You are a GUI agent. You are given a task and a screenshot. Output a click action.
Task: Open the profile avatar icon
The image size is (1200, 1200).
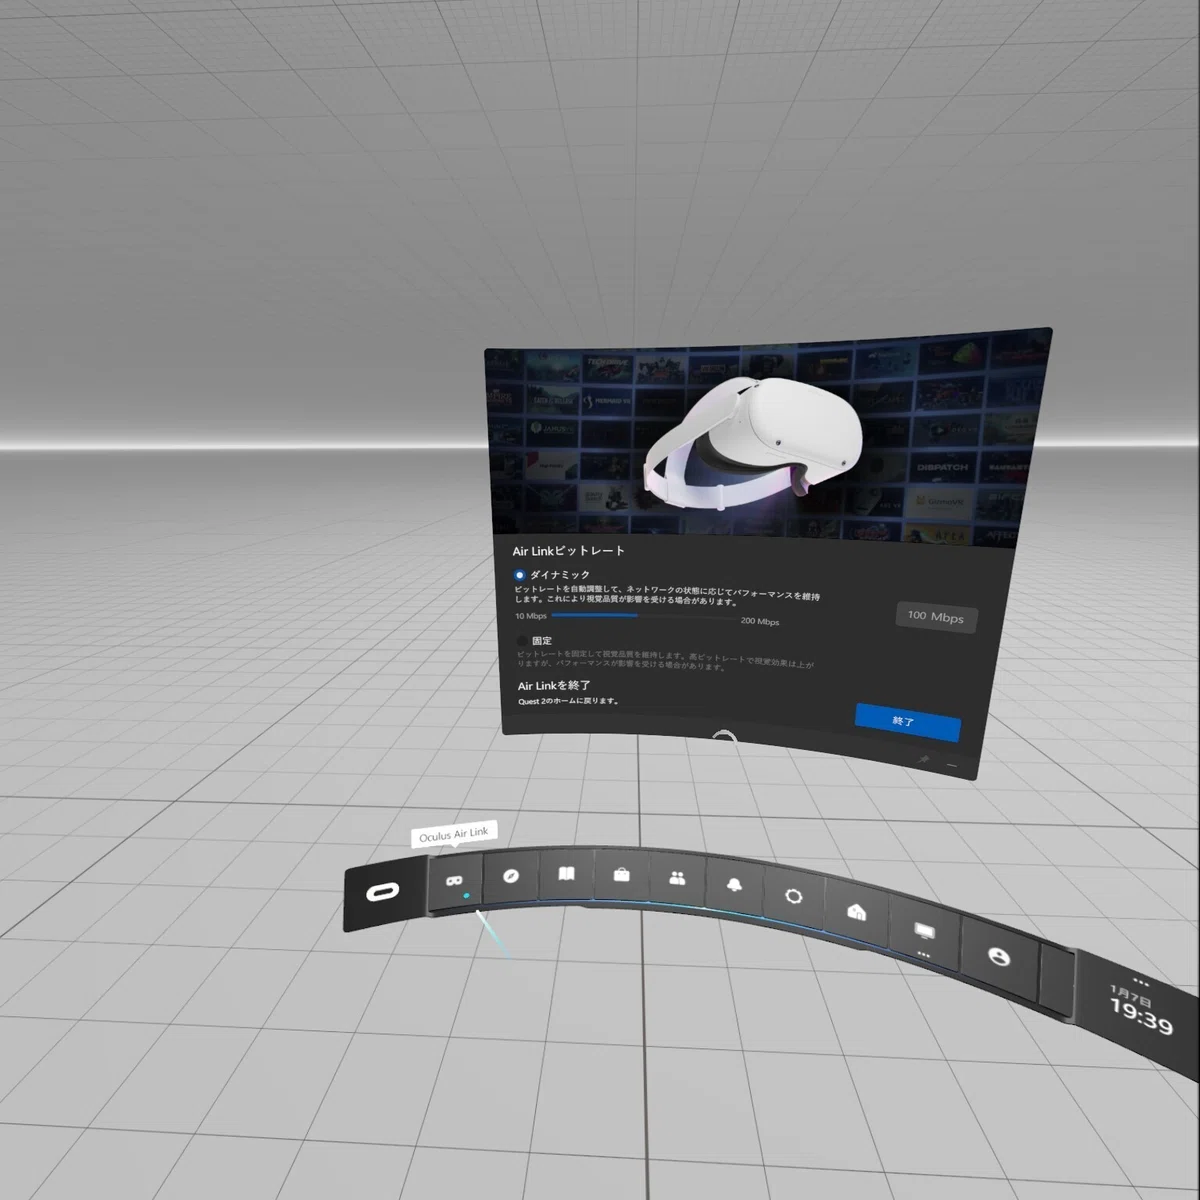pos(998,957)
